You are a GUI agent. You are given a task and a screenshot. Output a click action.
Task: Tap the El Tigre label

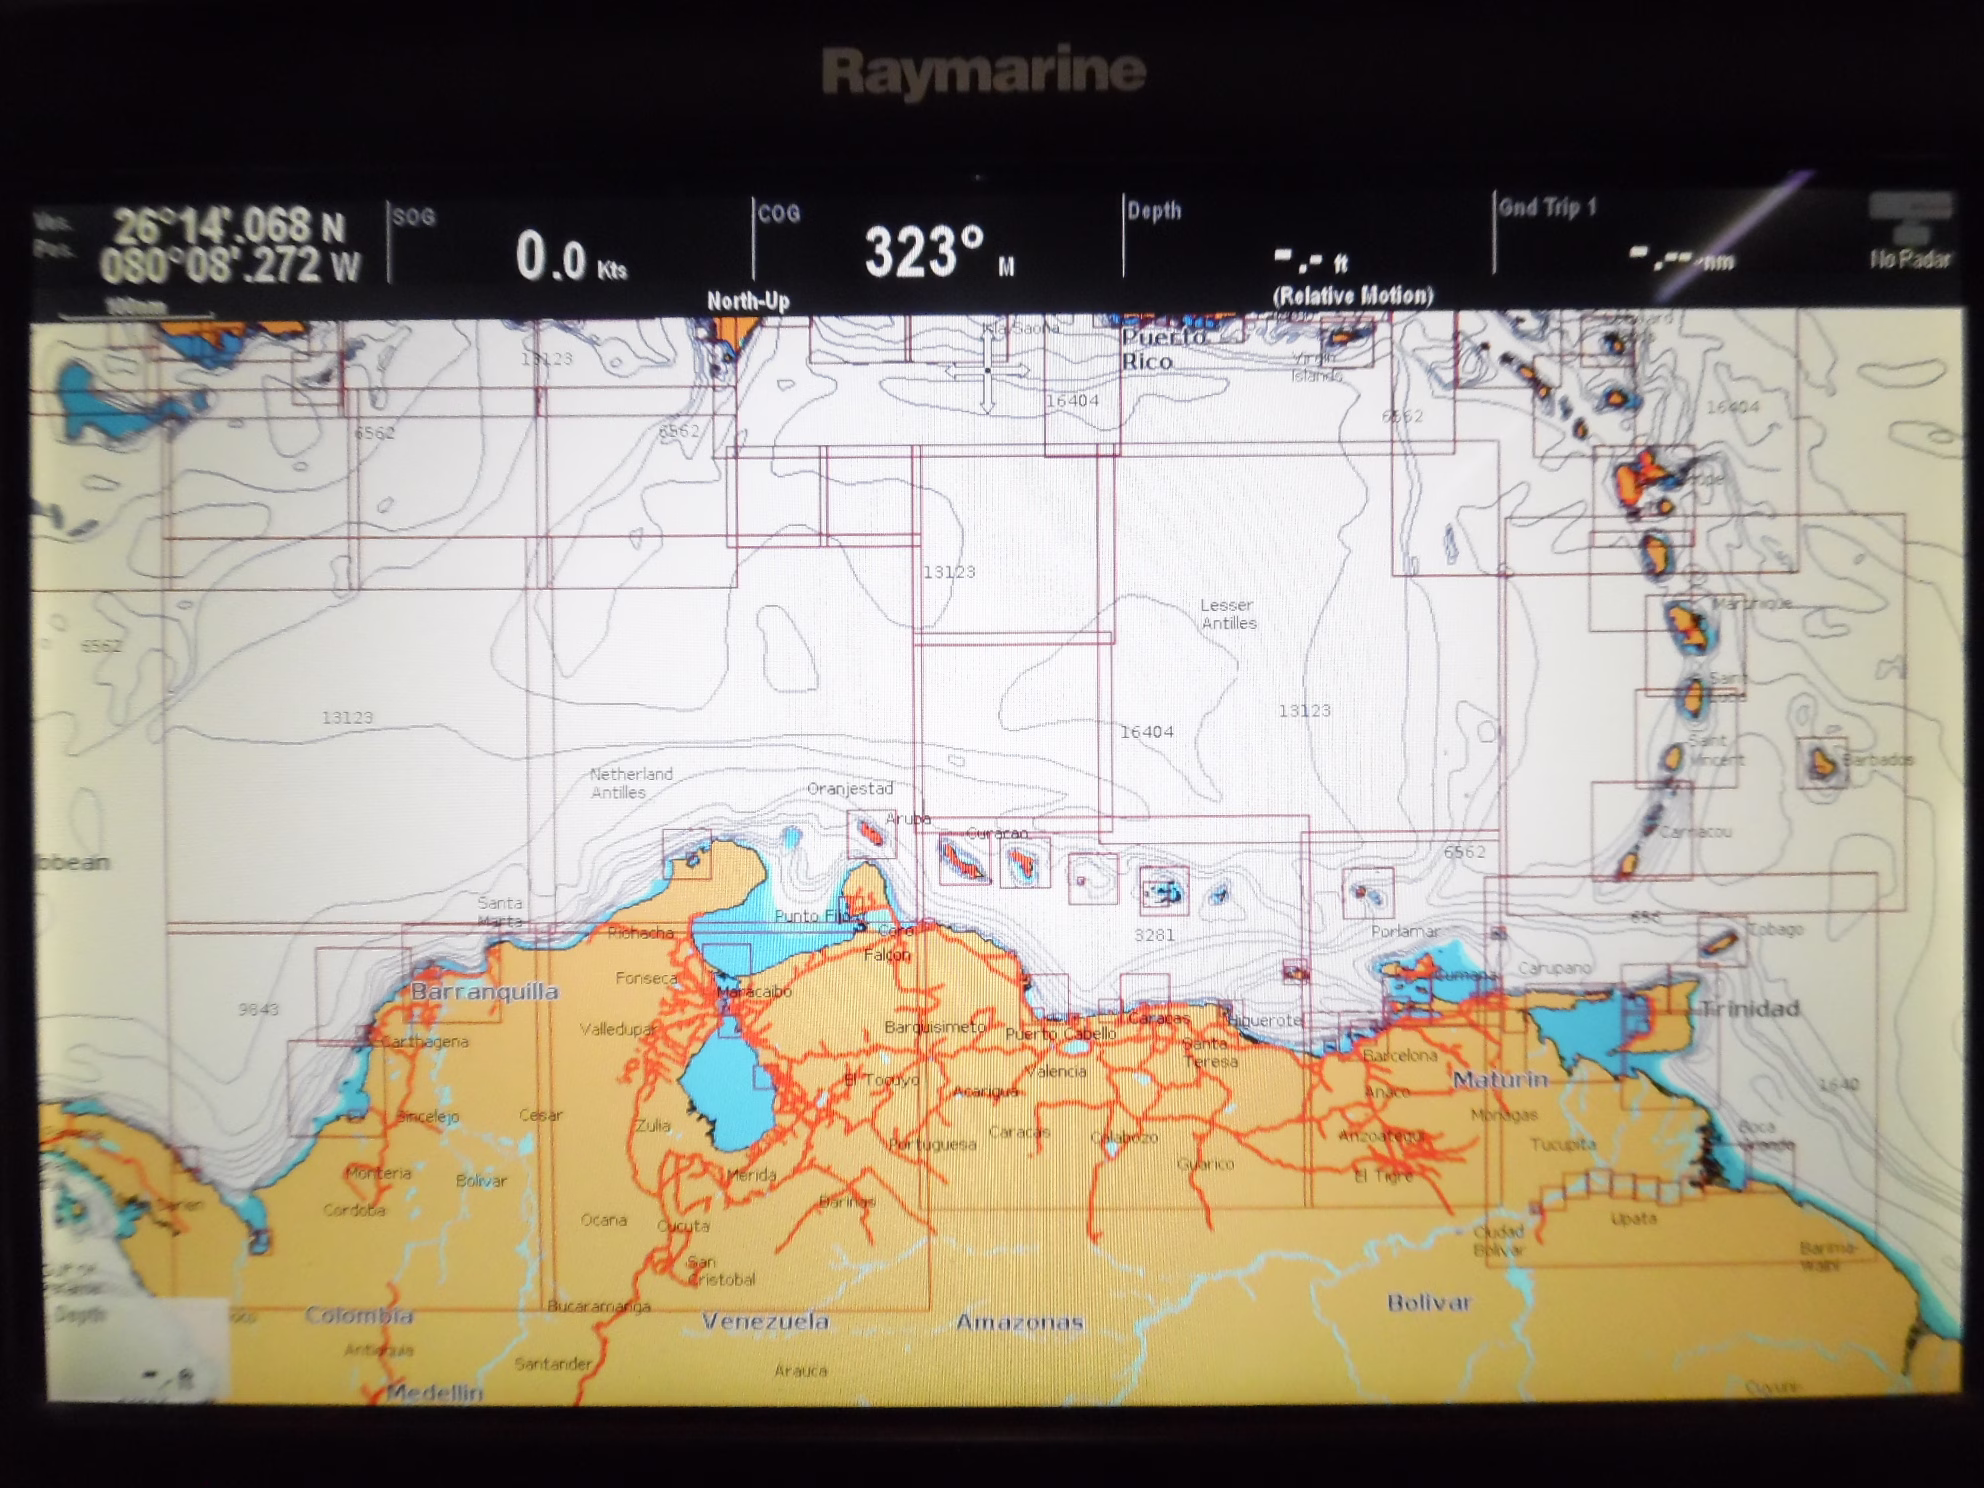tap(1383, 1176)
